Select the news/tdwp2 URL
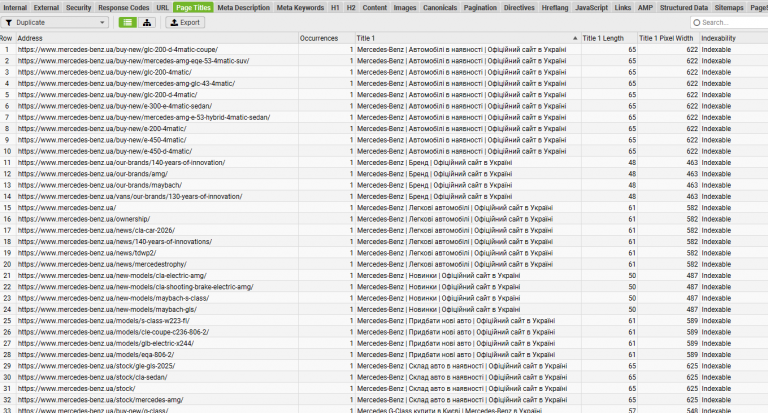This screenshot has height=413, width=768. 87,253
